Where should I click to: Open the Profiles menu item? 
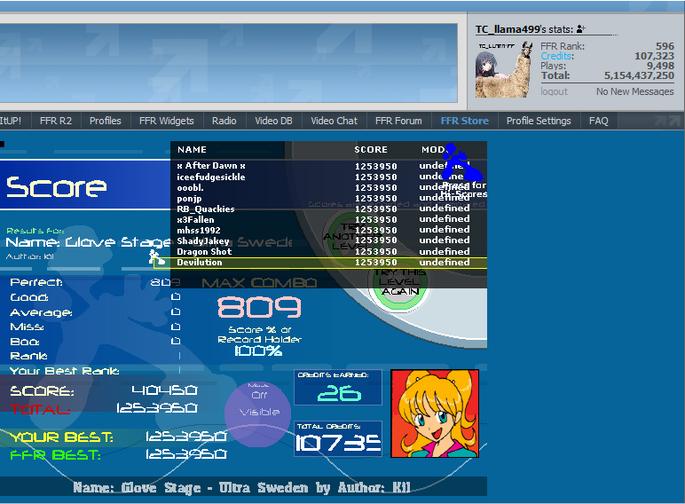click(x=105, y=121)
